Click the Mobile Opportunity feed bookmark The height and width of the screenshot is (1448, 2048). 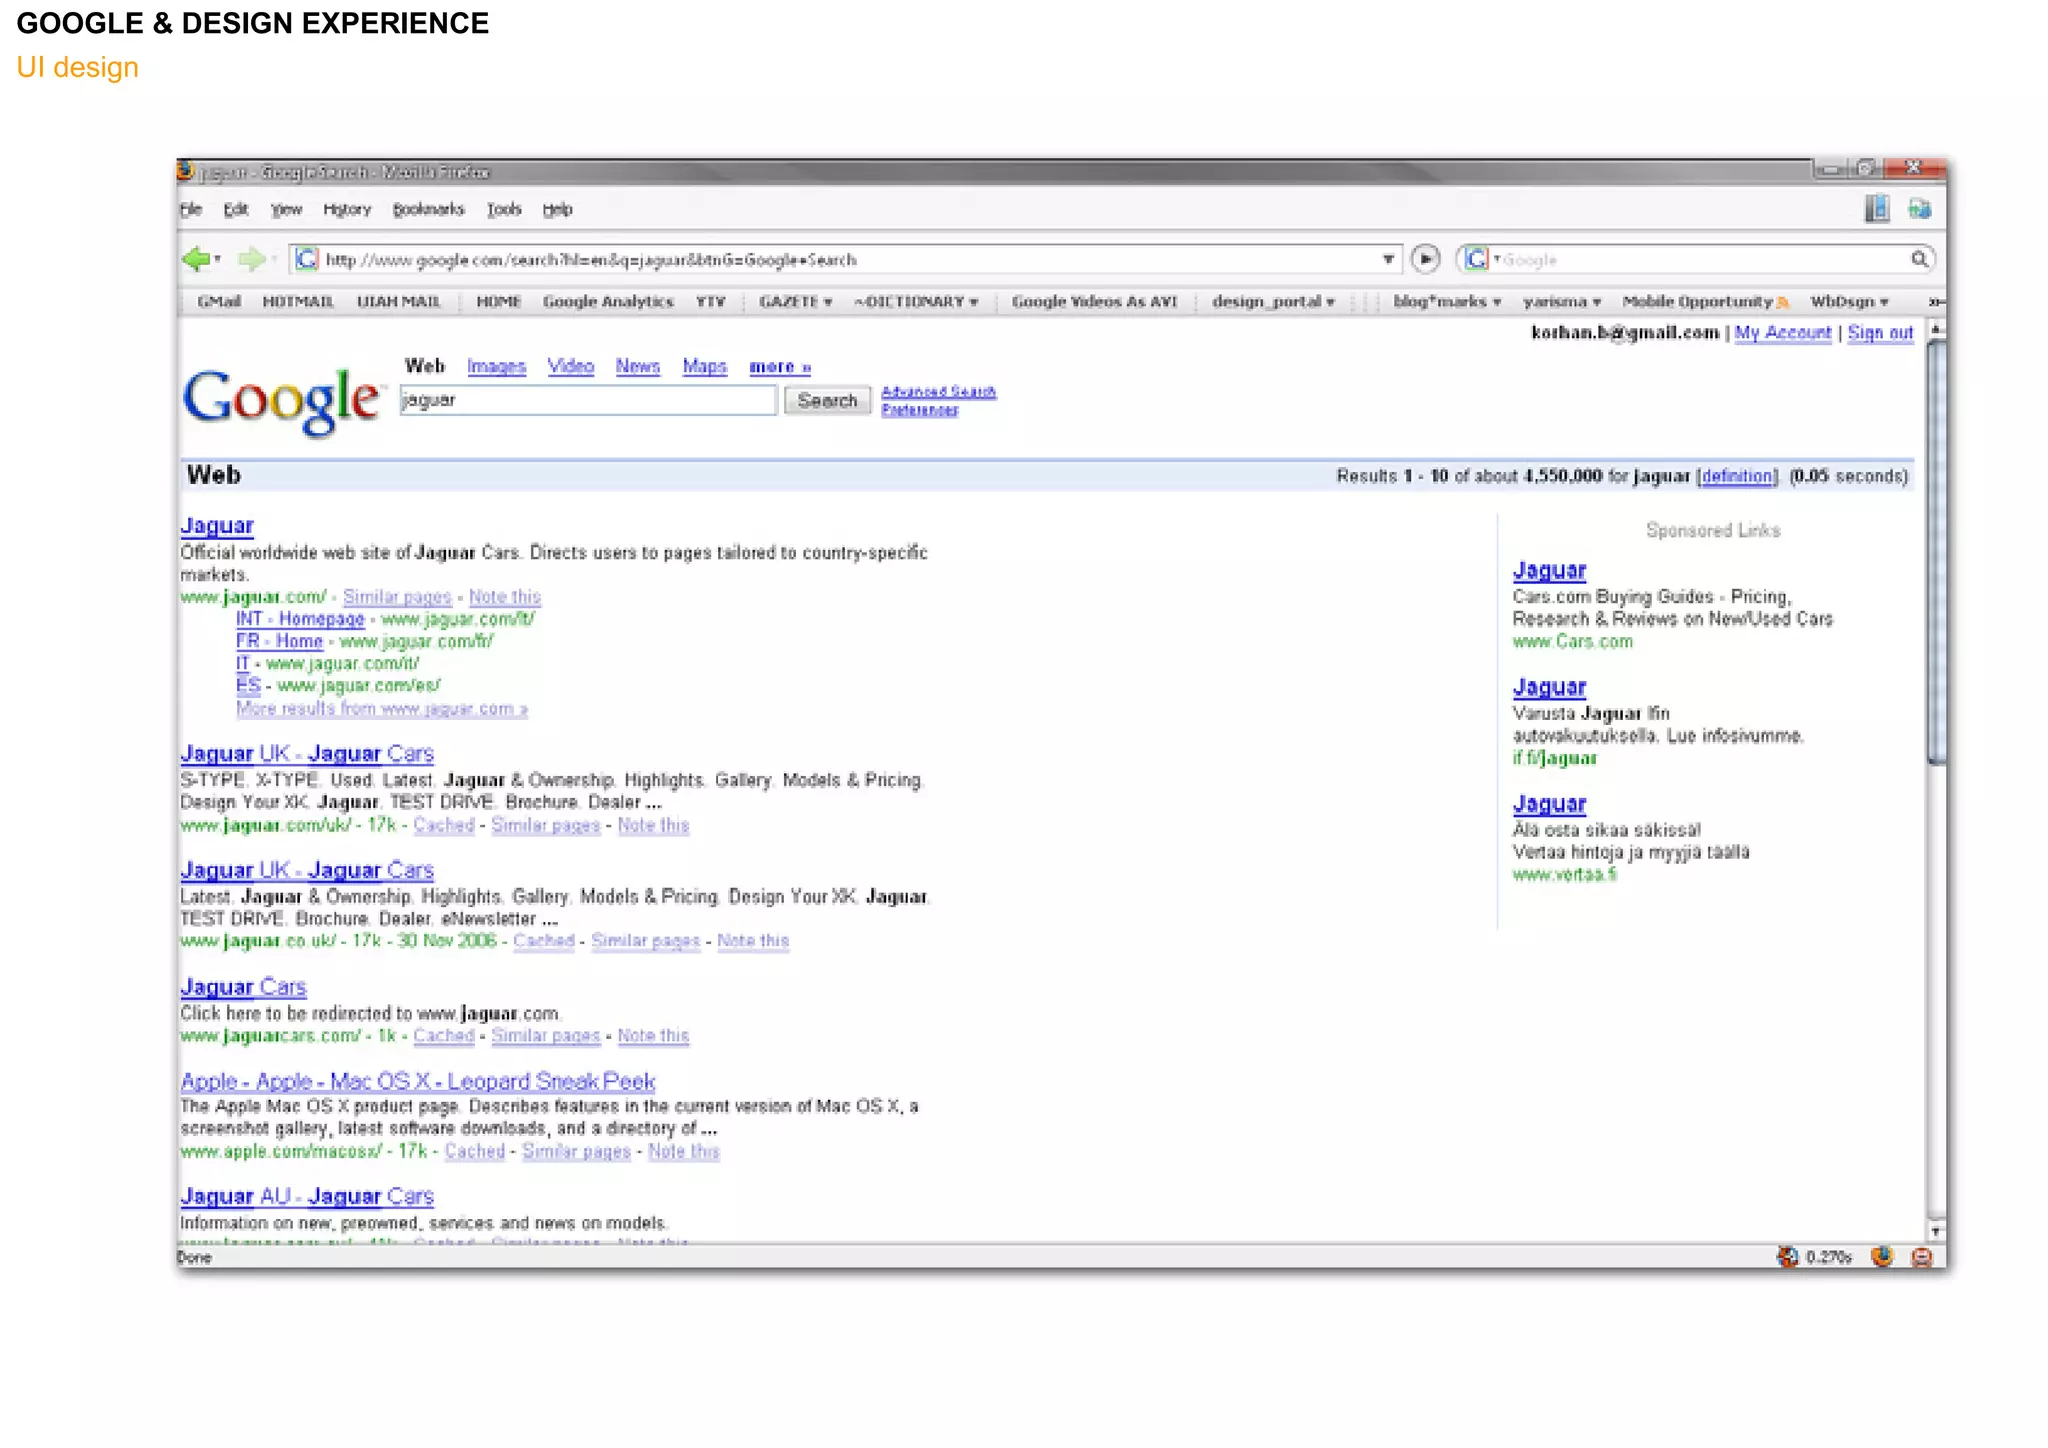(x=1706, y=301)
